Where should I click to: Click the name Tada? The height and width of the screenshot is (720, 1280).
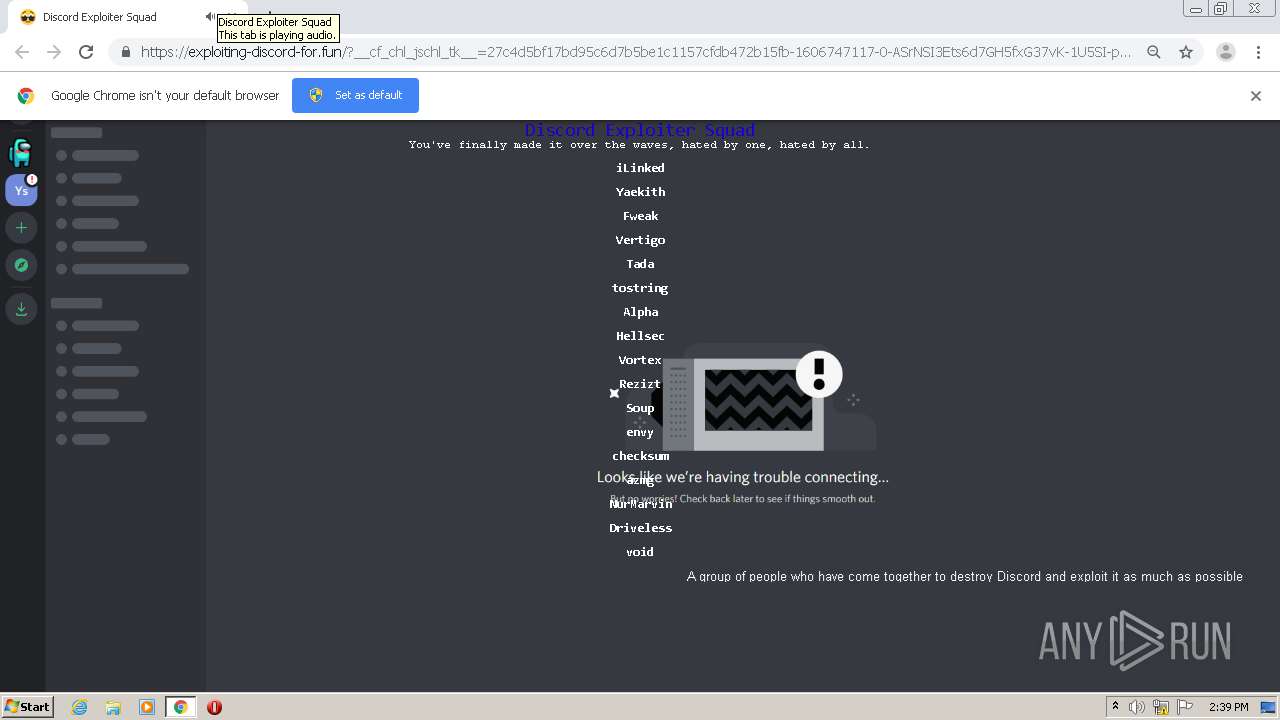(640, 264)
